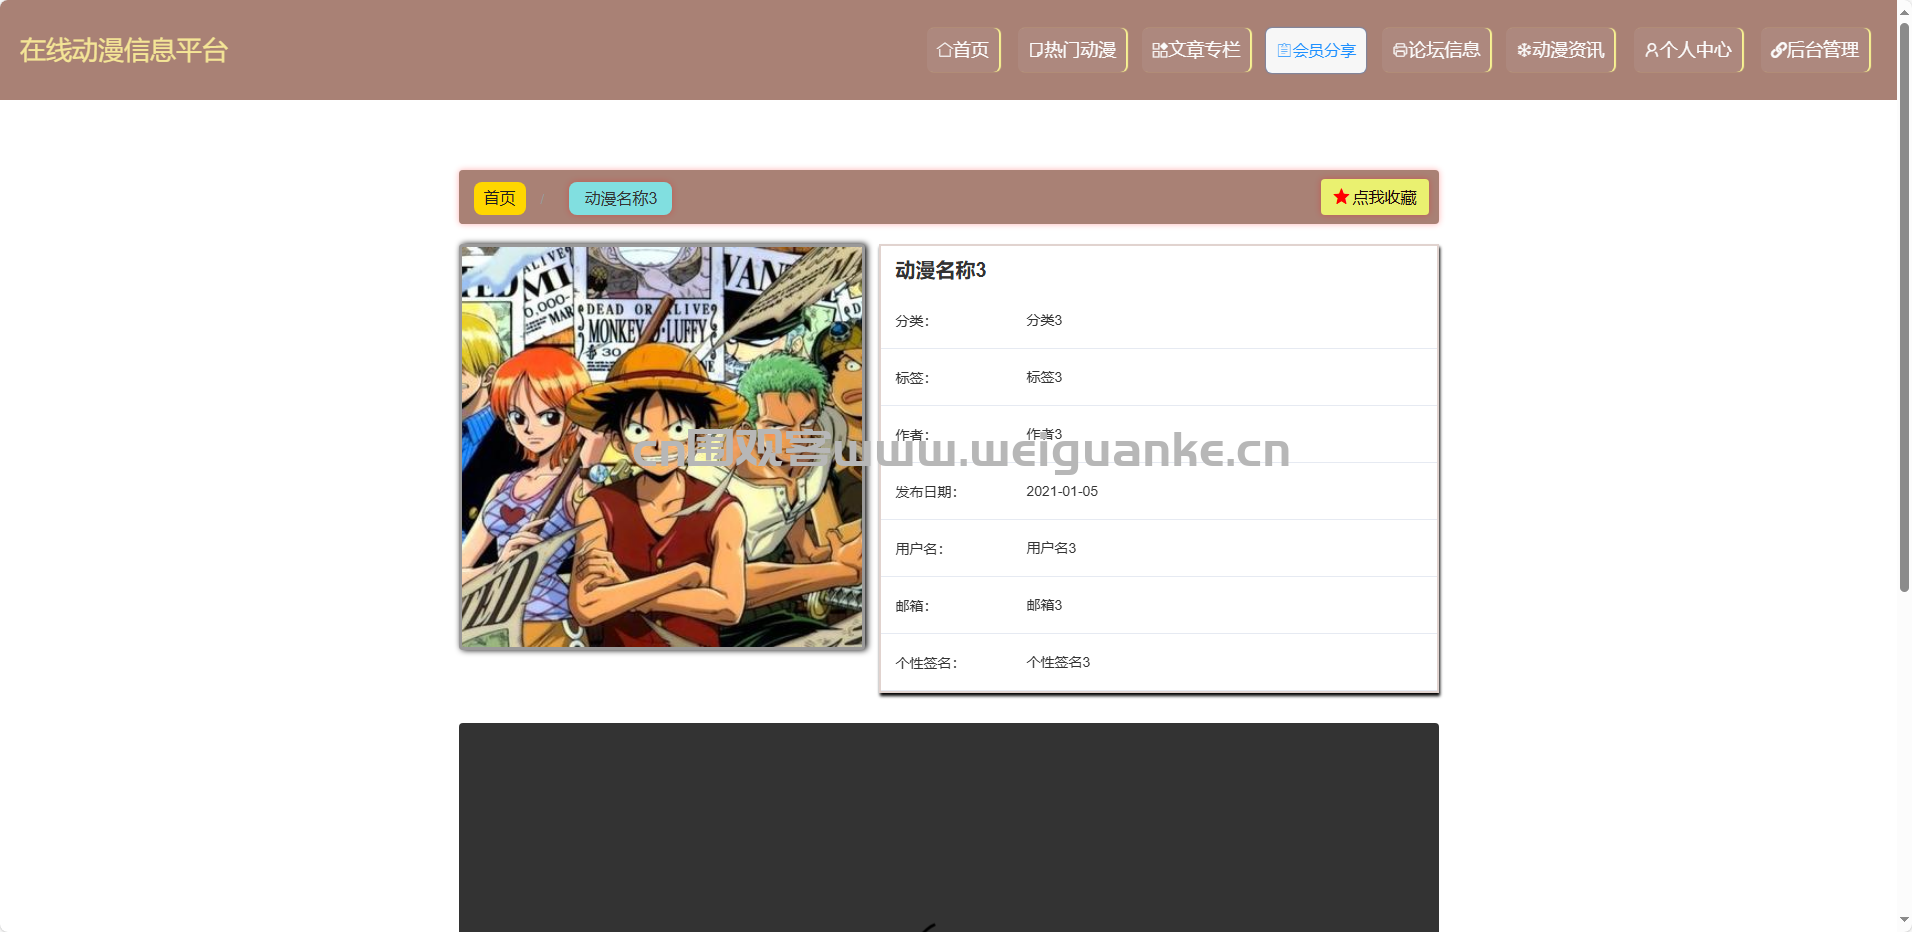
Task: Click the red star icon on 点我收藏
Action: pos(1341,197)
